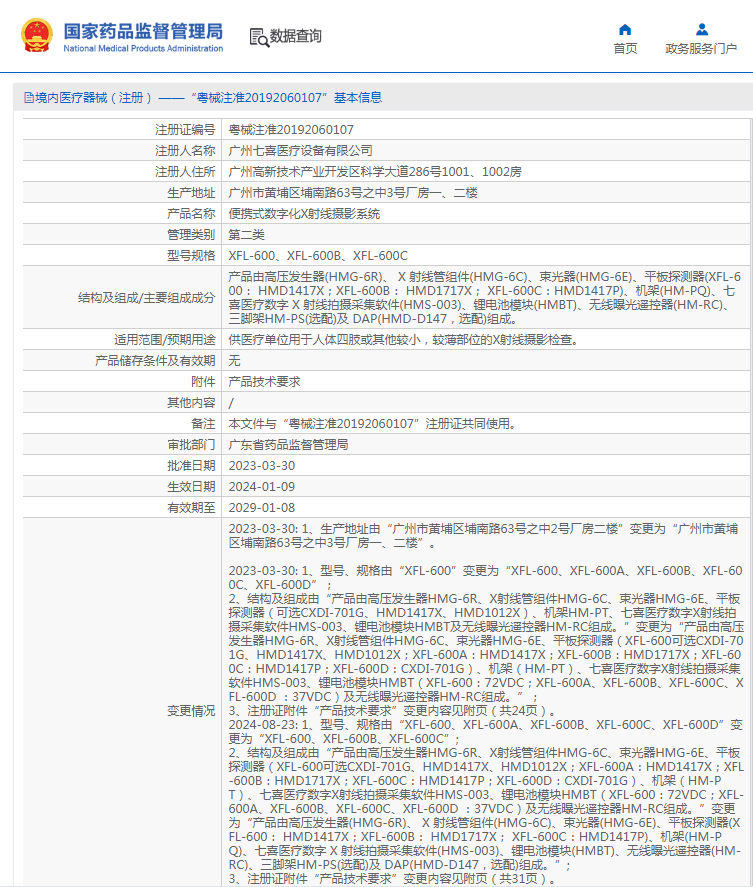Open the 数据查询 link
This screenshot has width=753, height=887.
click(295, 36)
